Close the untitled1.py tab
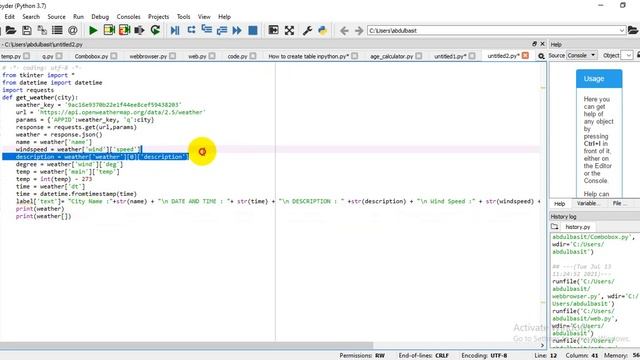Viewport: 640px width, 360px height. (472, 56)
